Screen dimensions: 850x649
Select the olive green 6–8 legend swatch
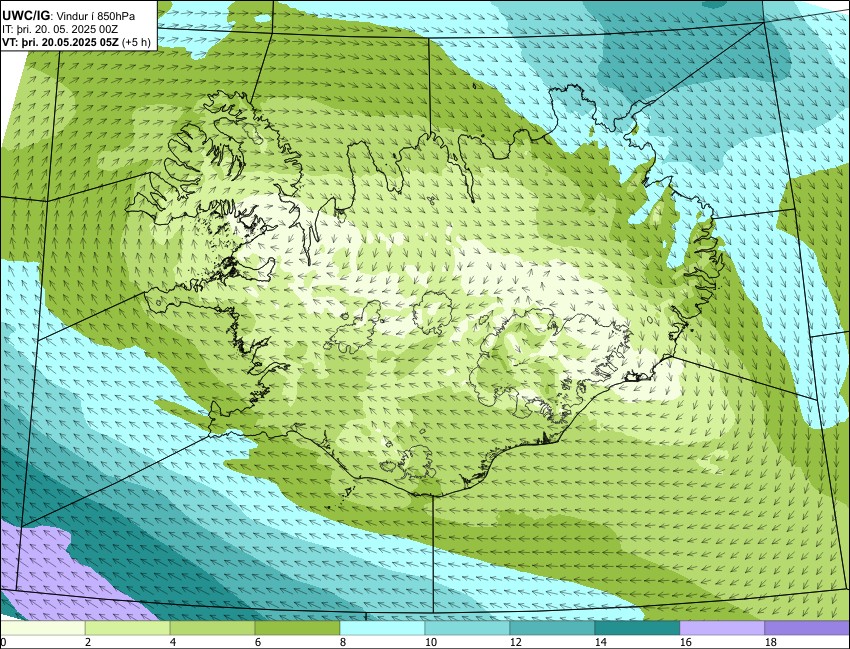[297, 628]
